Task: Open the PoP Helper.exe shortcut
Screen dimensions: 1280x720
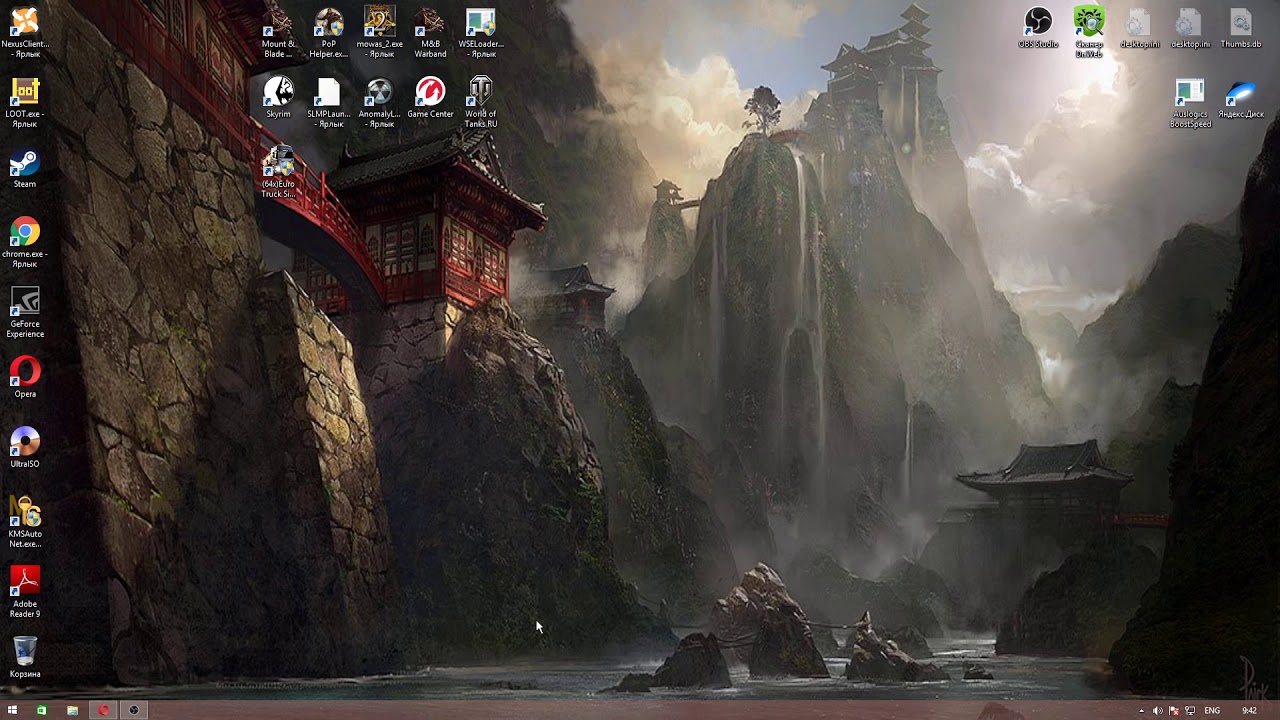Action: (329, 32)
